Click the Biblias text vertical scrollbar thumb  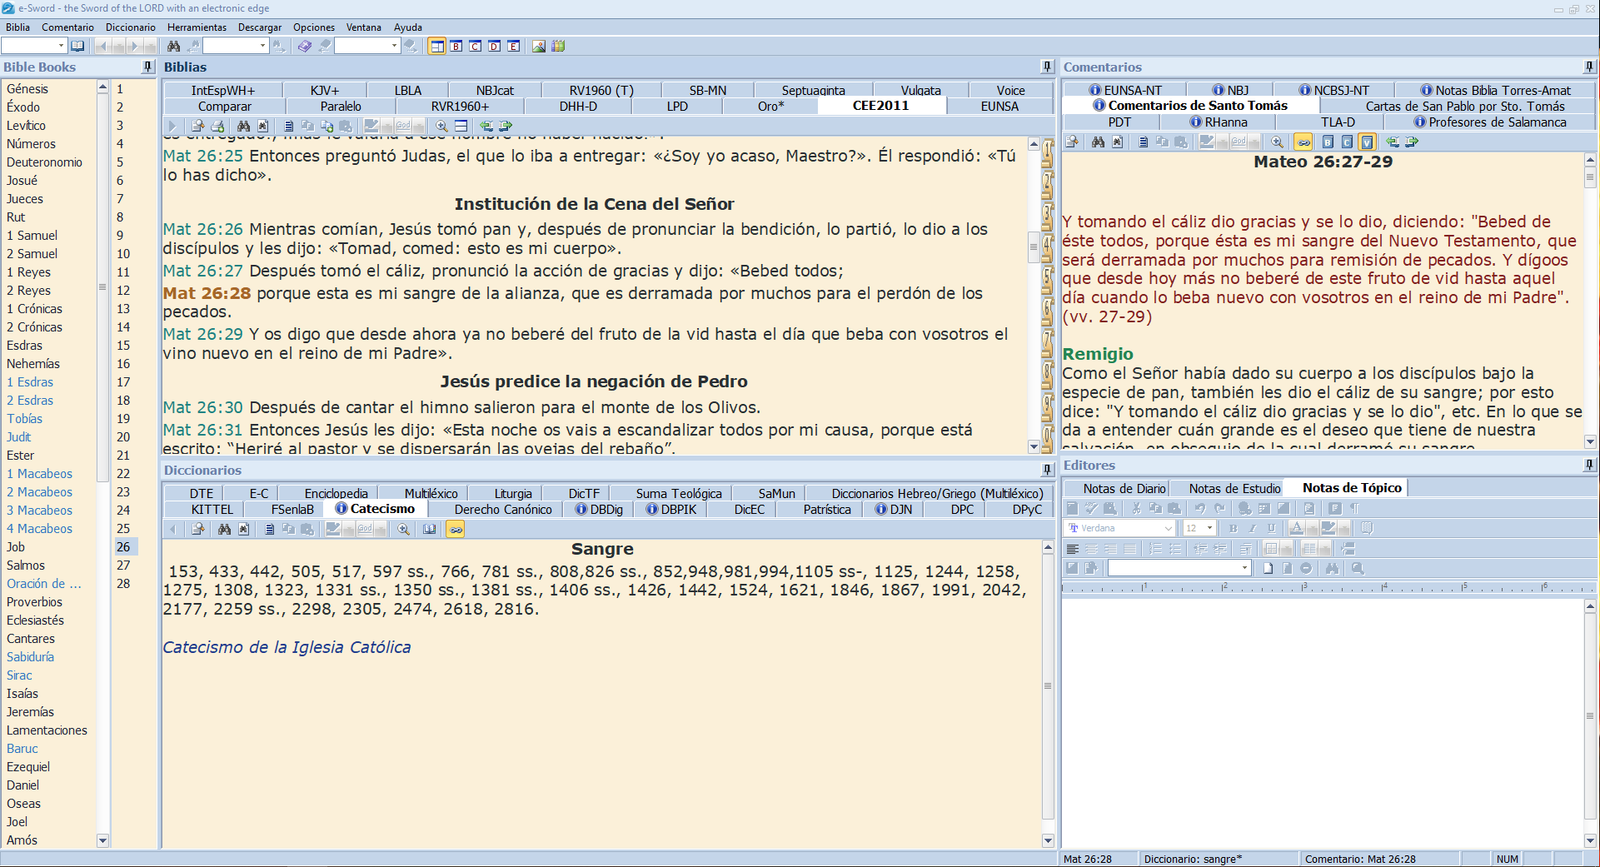coord(1034,246)
